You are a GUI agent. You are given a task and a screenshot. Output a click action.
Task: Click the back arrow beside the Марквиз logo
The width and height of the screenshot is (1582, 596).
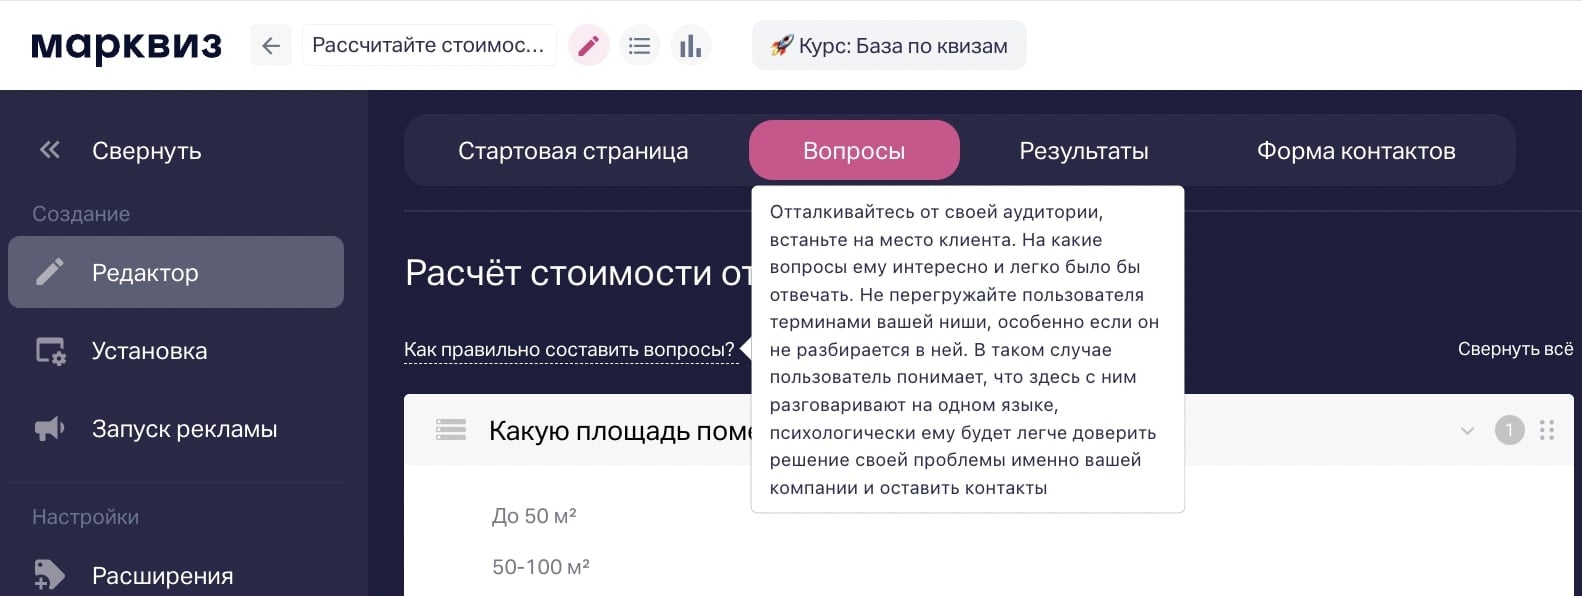(270, 45)
